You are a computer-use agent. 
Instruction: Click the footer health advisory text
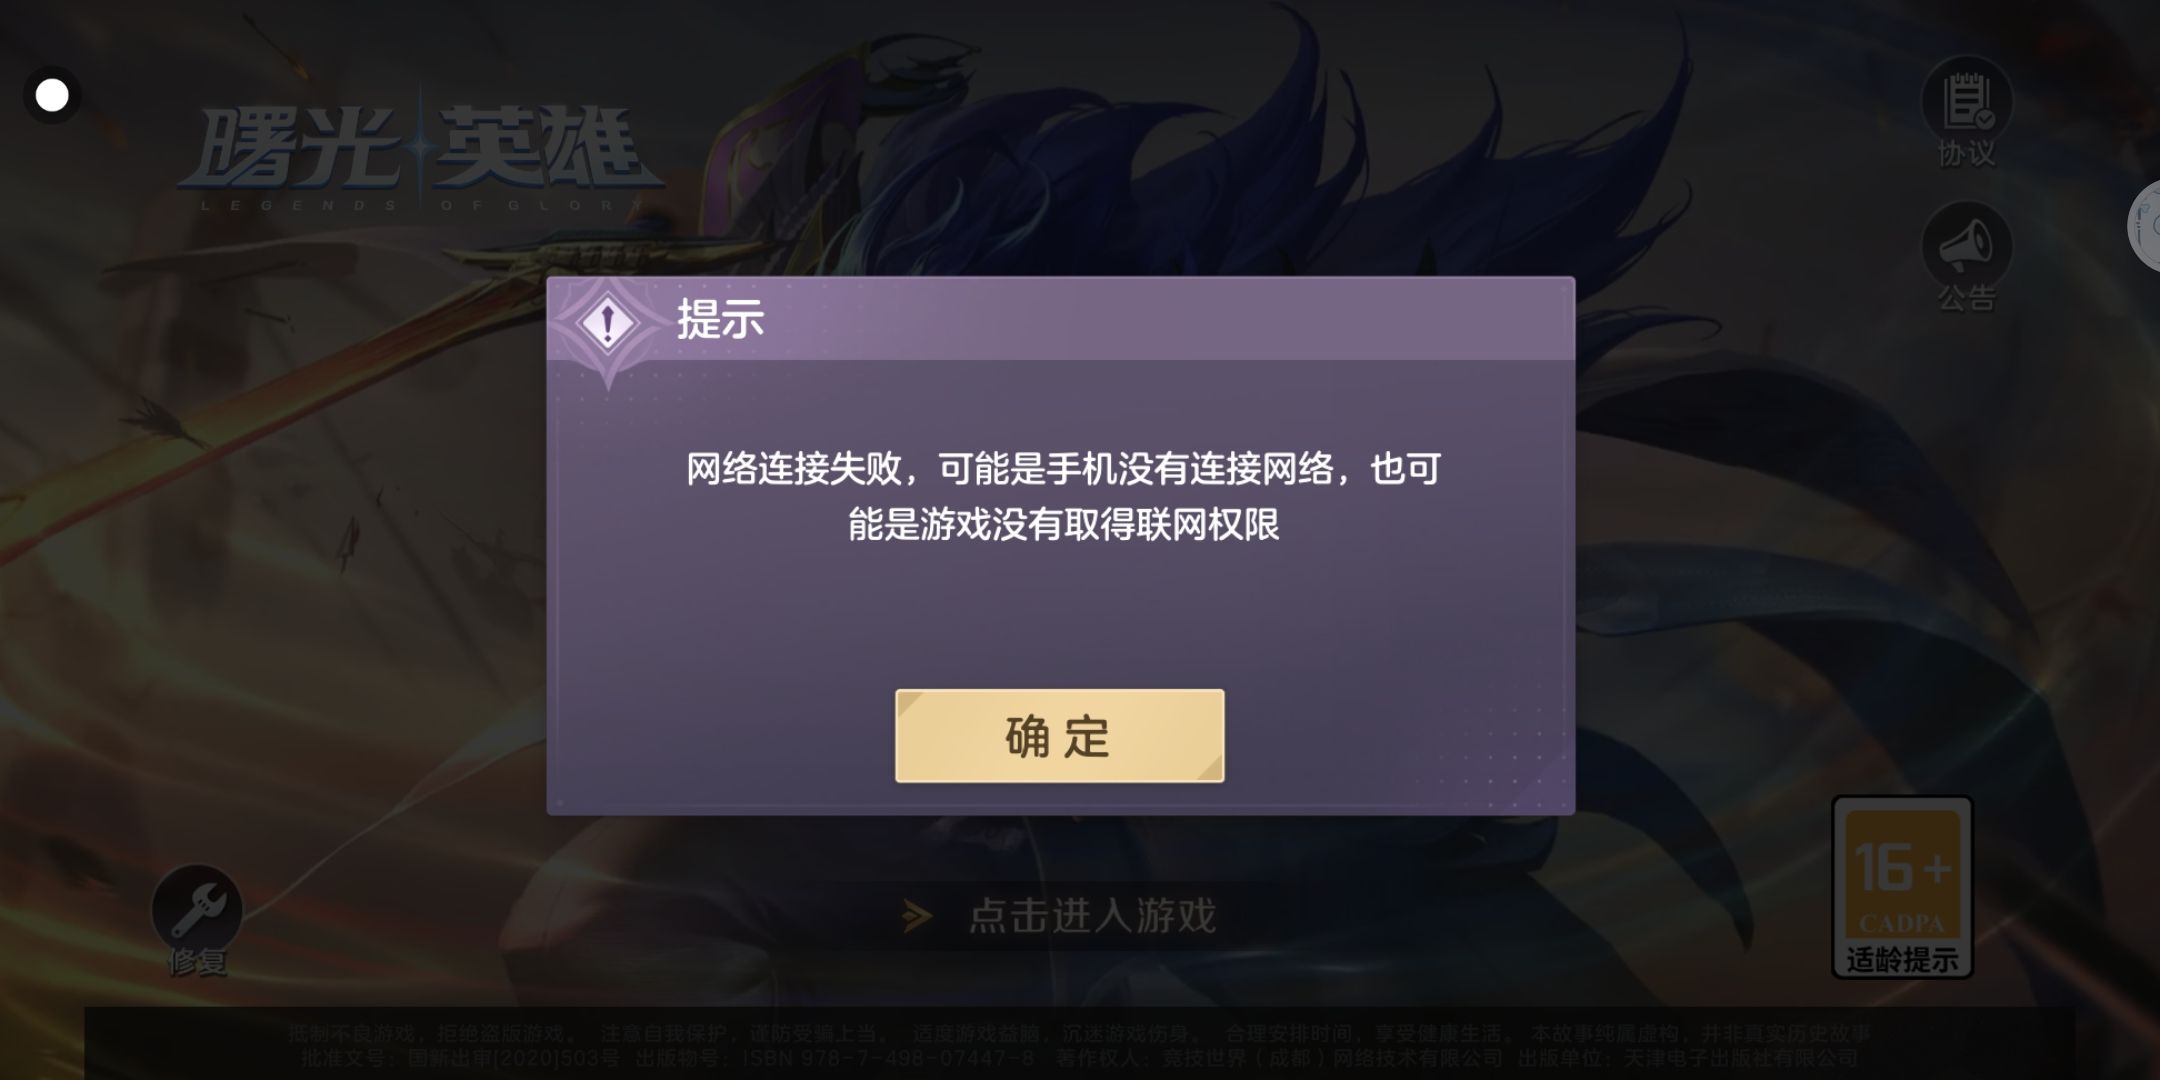coord(1080,1033)
